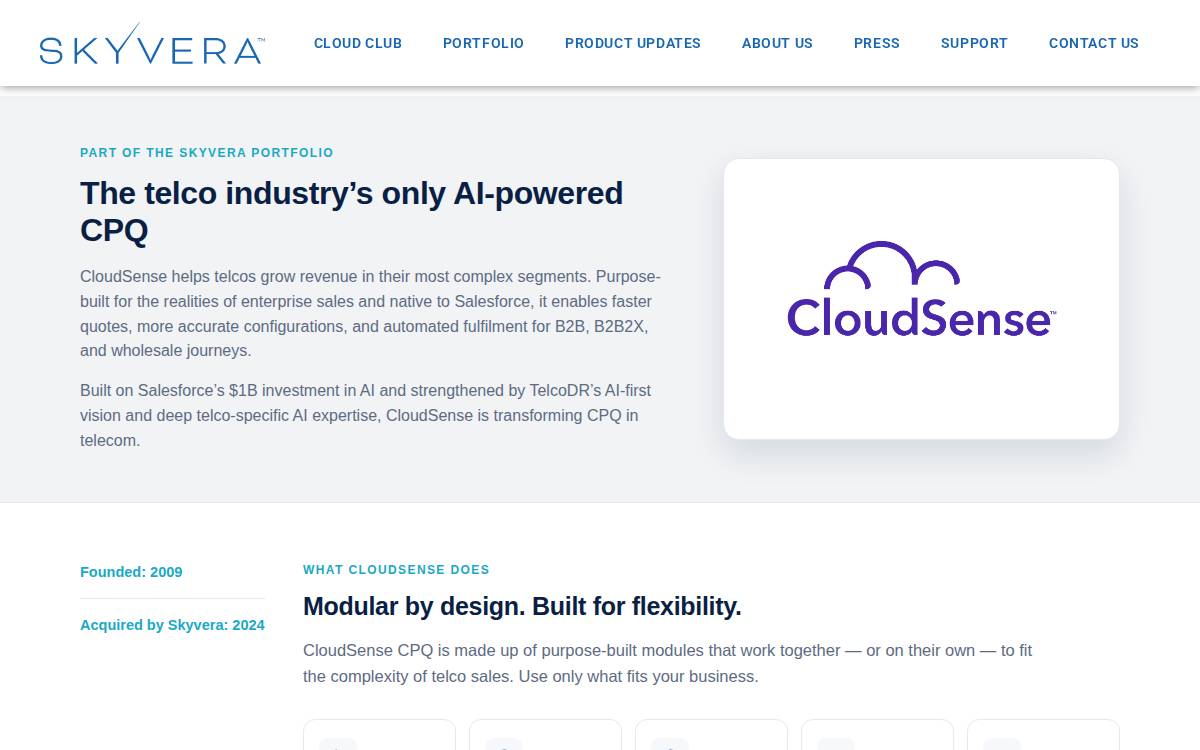The height and width of the screenshot is (750, 1200).
Task: Click the "Founded: 2009" text
Action: coord(131,572)
